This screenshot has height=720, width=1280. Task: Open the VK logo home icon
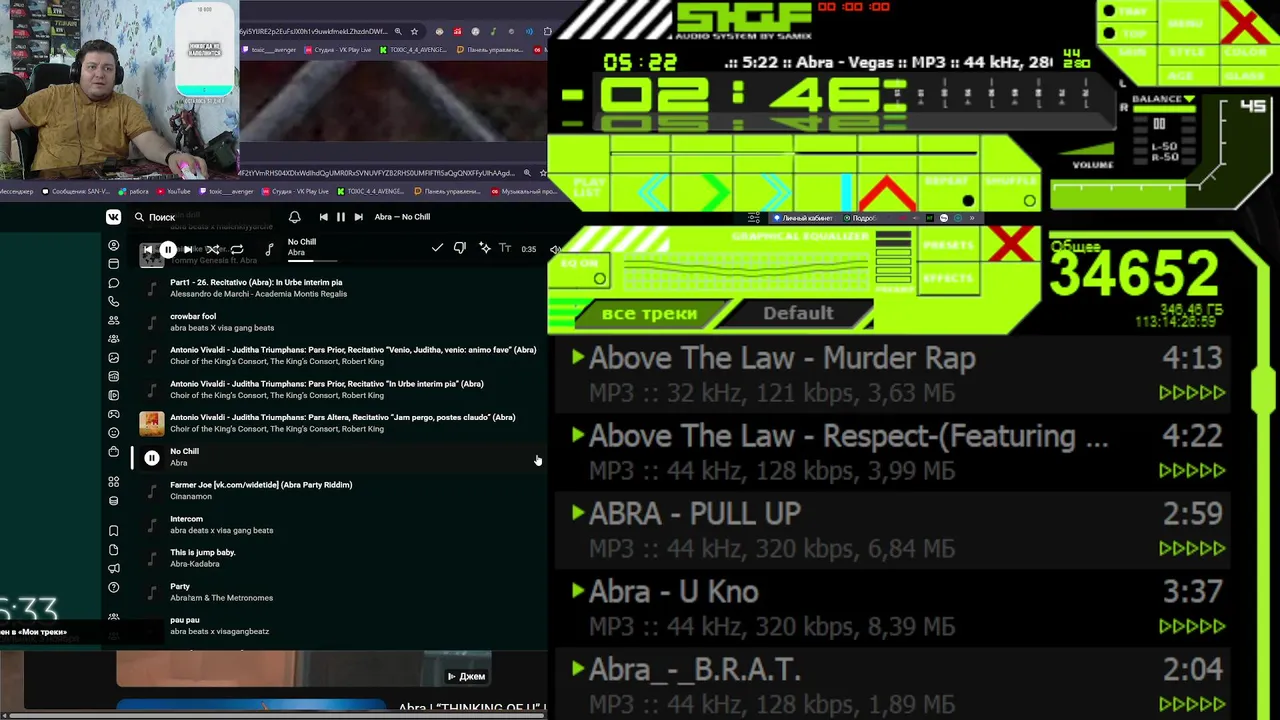(113, 217)
